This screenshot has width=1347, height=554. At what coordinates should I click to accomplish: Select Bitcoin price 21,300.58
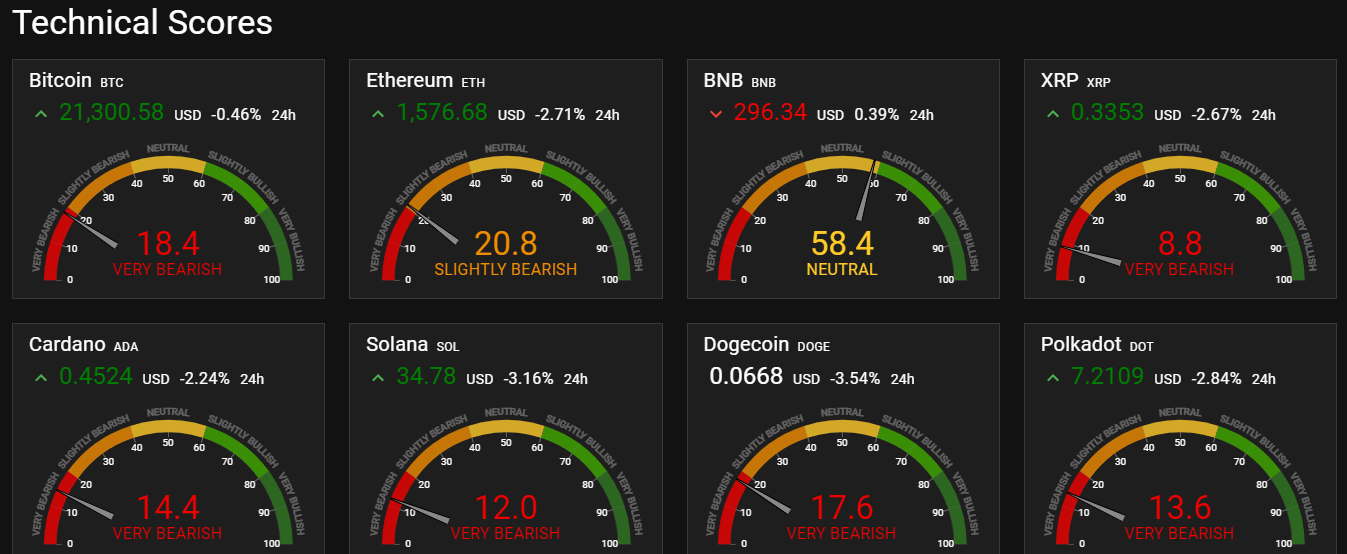pyautogui.click(x=111, y=113)
